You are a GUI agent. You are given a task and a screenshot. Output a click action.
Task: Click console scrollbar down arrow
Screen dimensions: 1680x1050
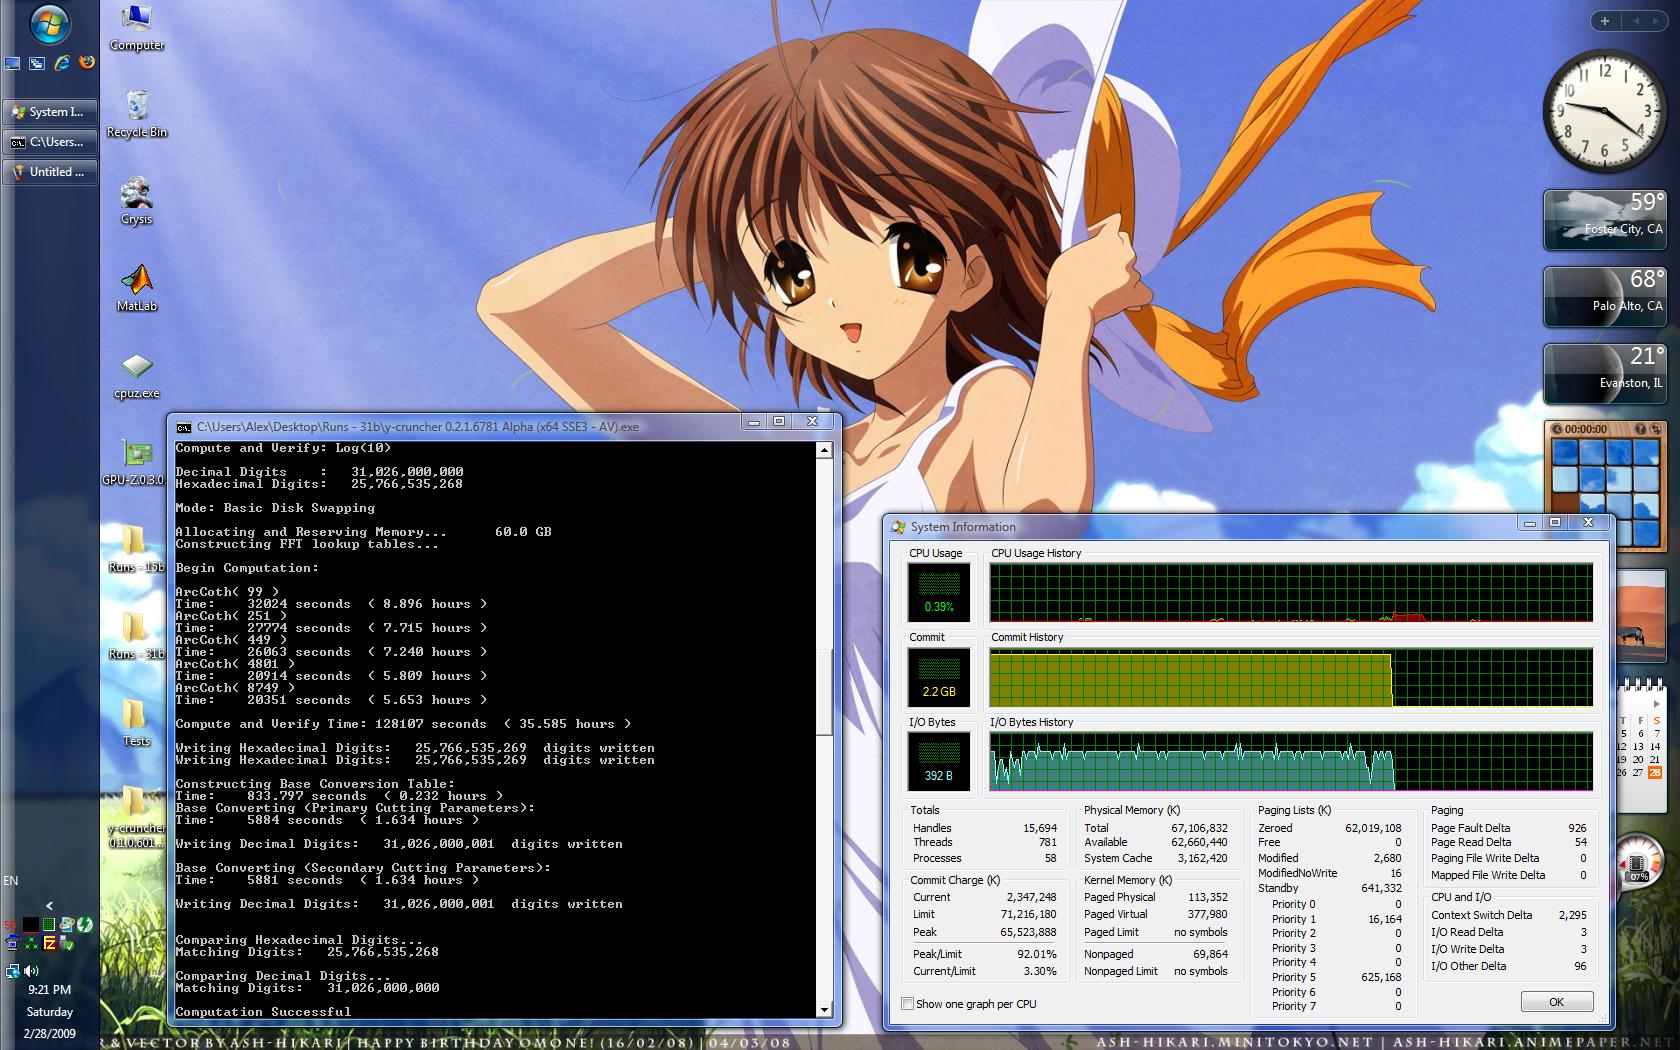coord(824,1010)
